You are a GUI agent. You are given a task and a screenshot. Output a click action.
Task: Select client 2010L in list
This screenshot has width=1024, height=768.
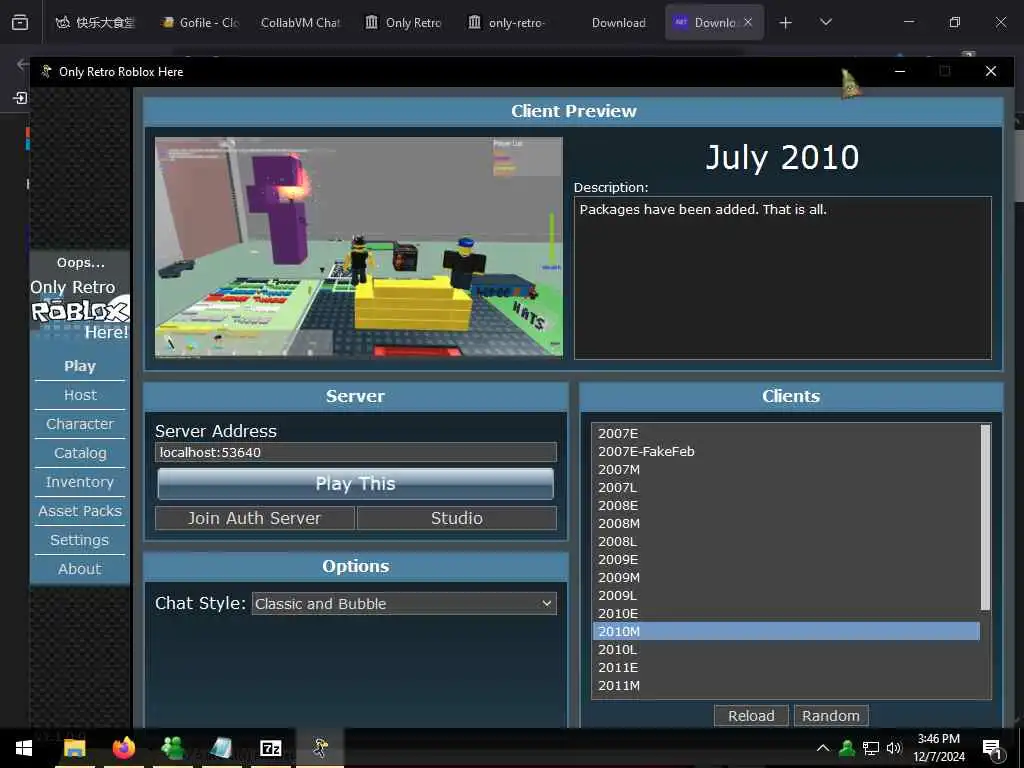tap(786, 649)
